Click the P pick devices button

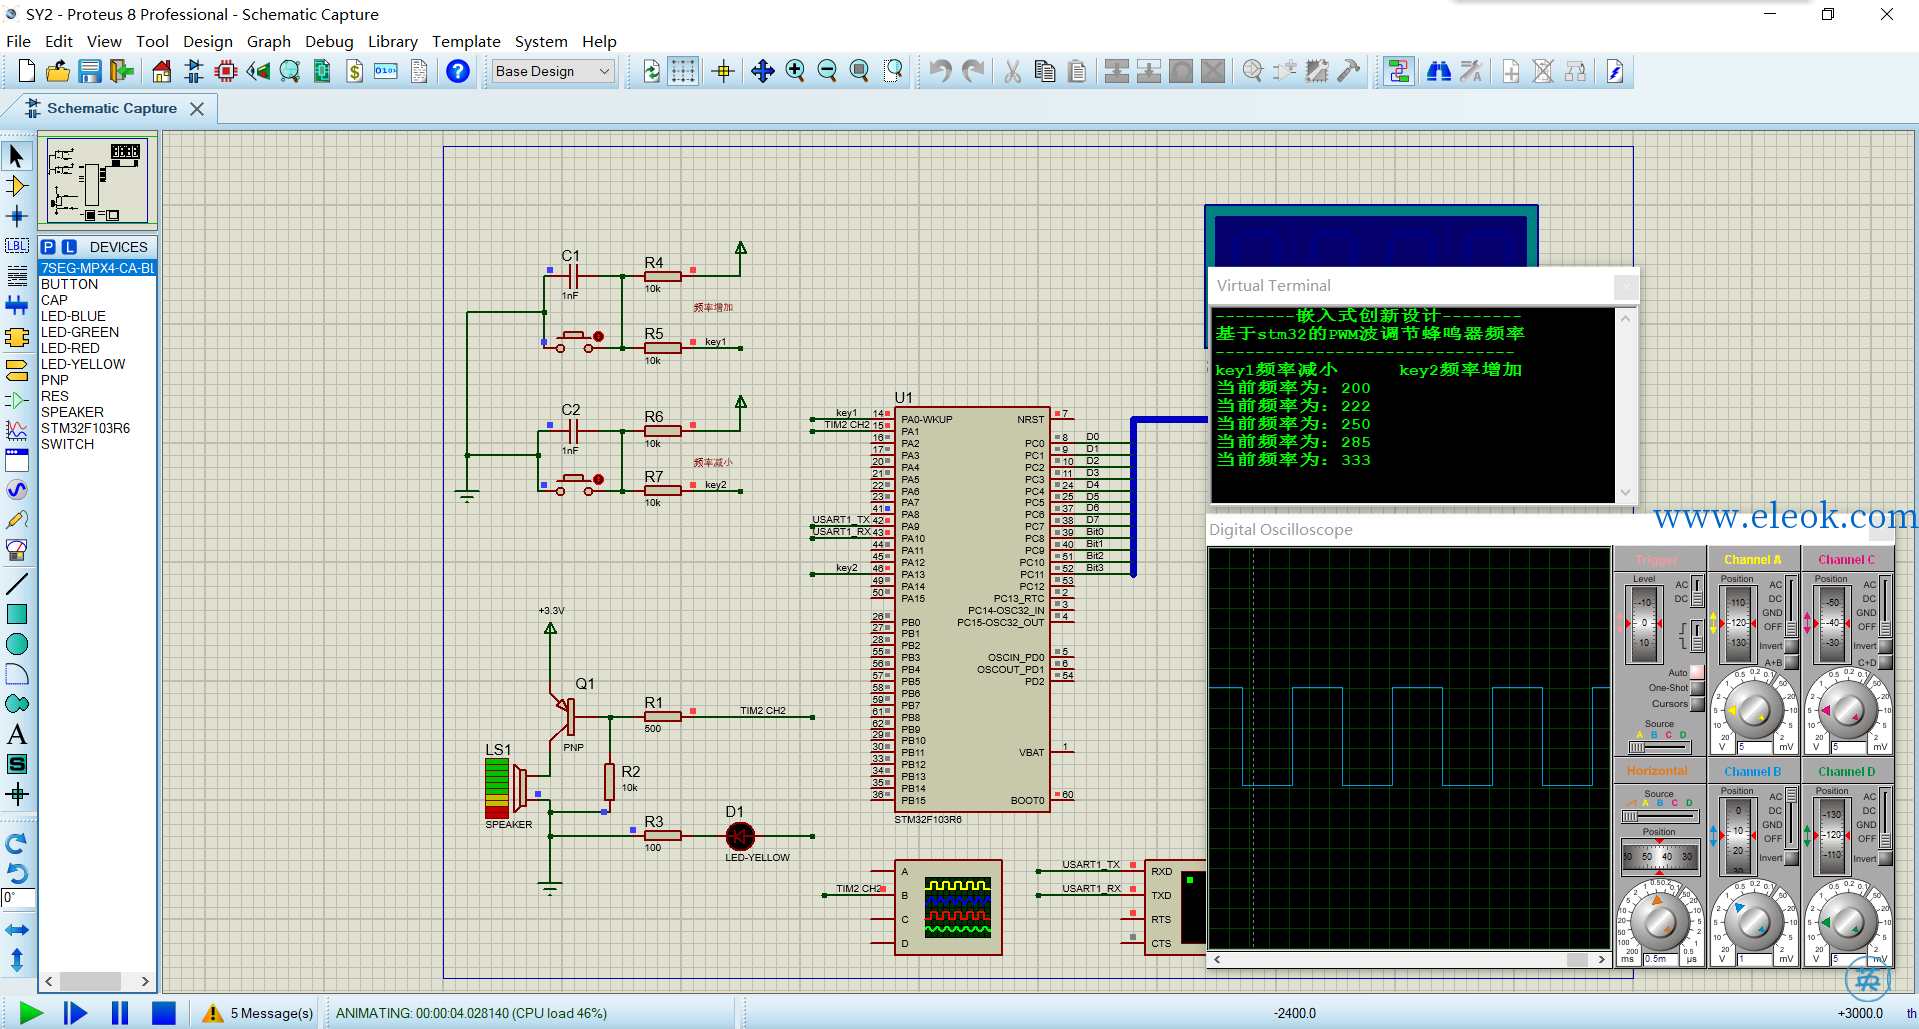click(x=48, y=247)
